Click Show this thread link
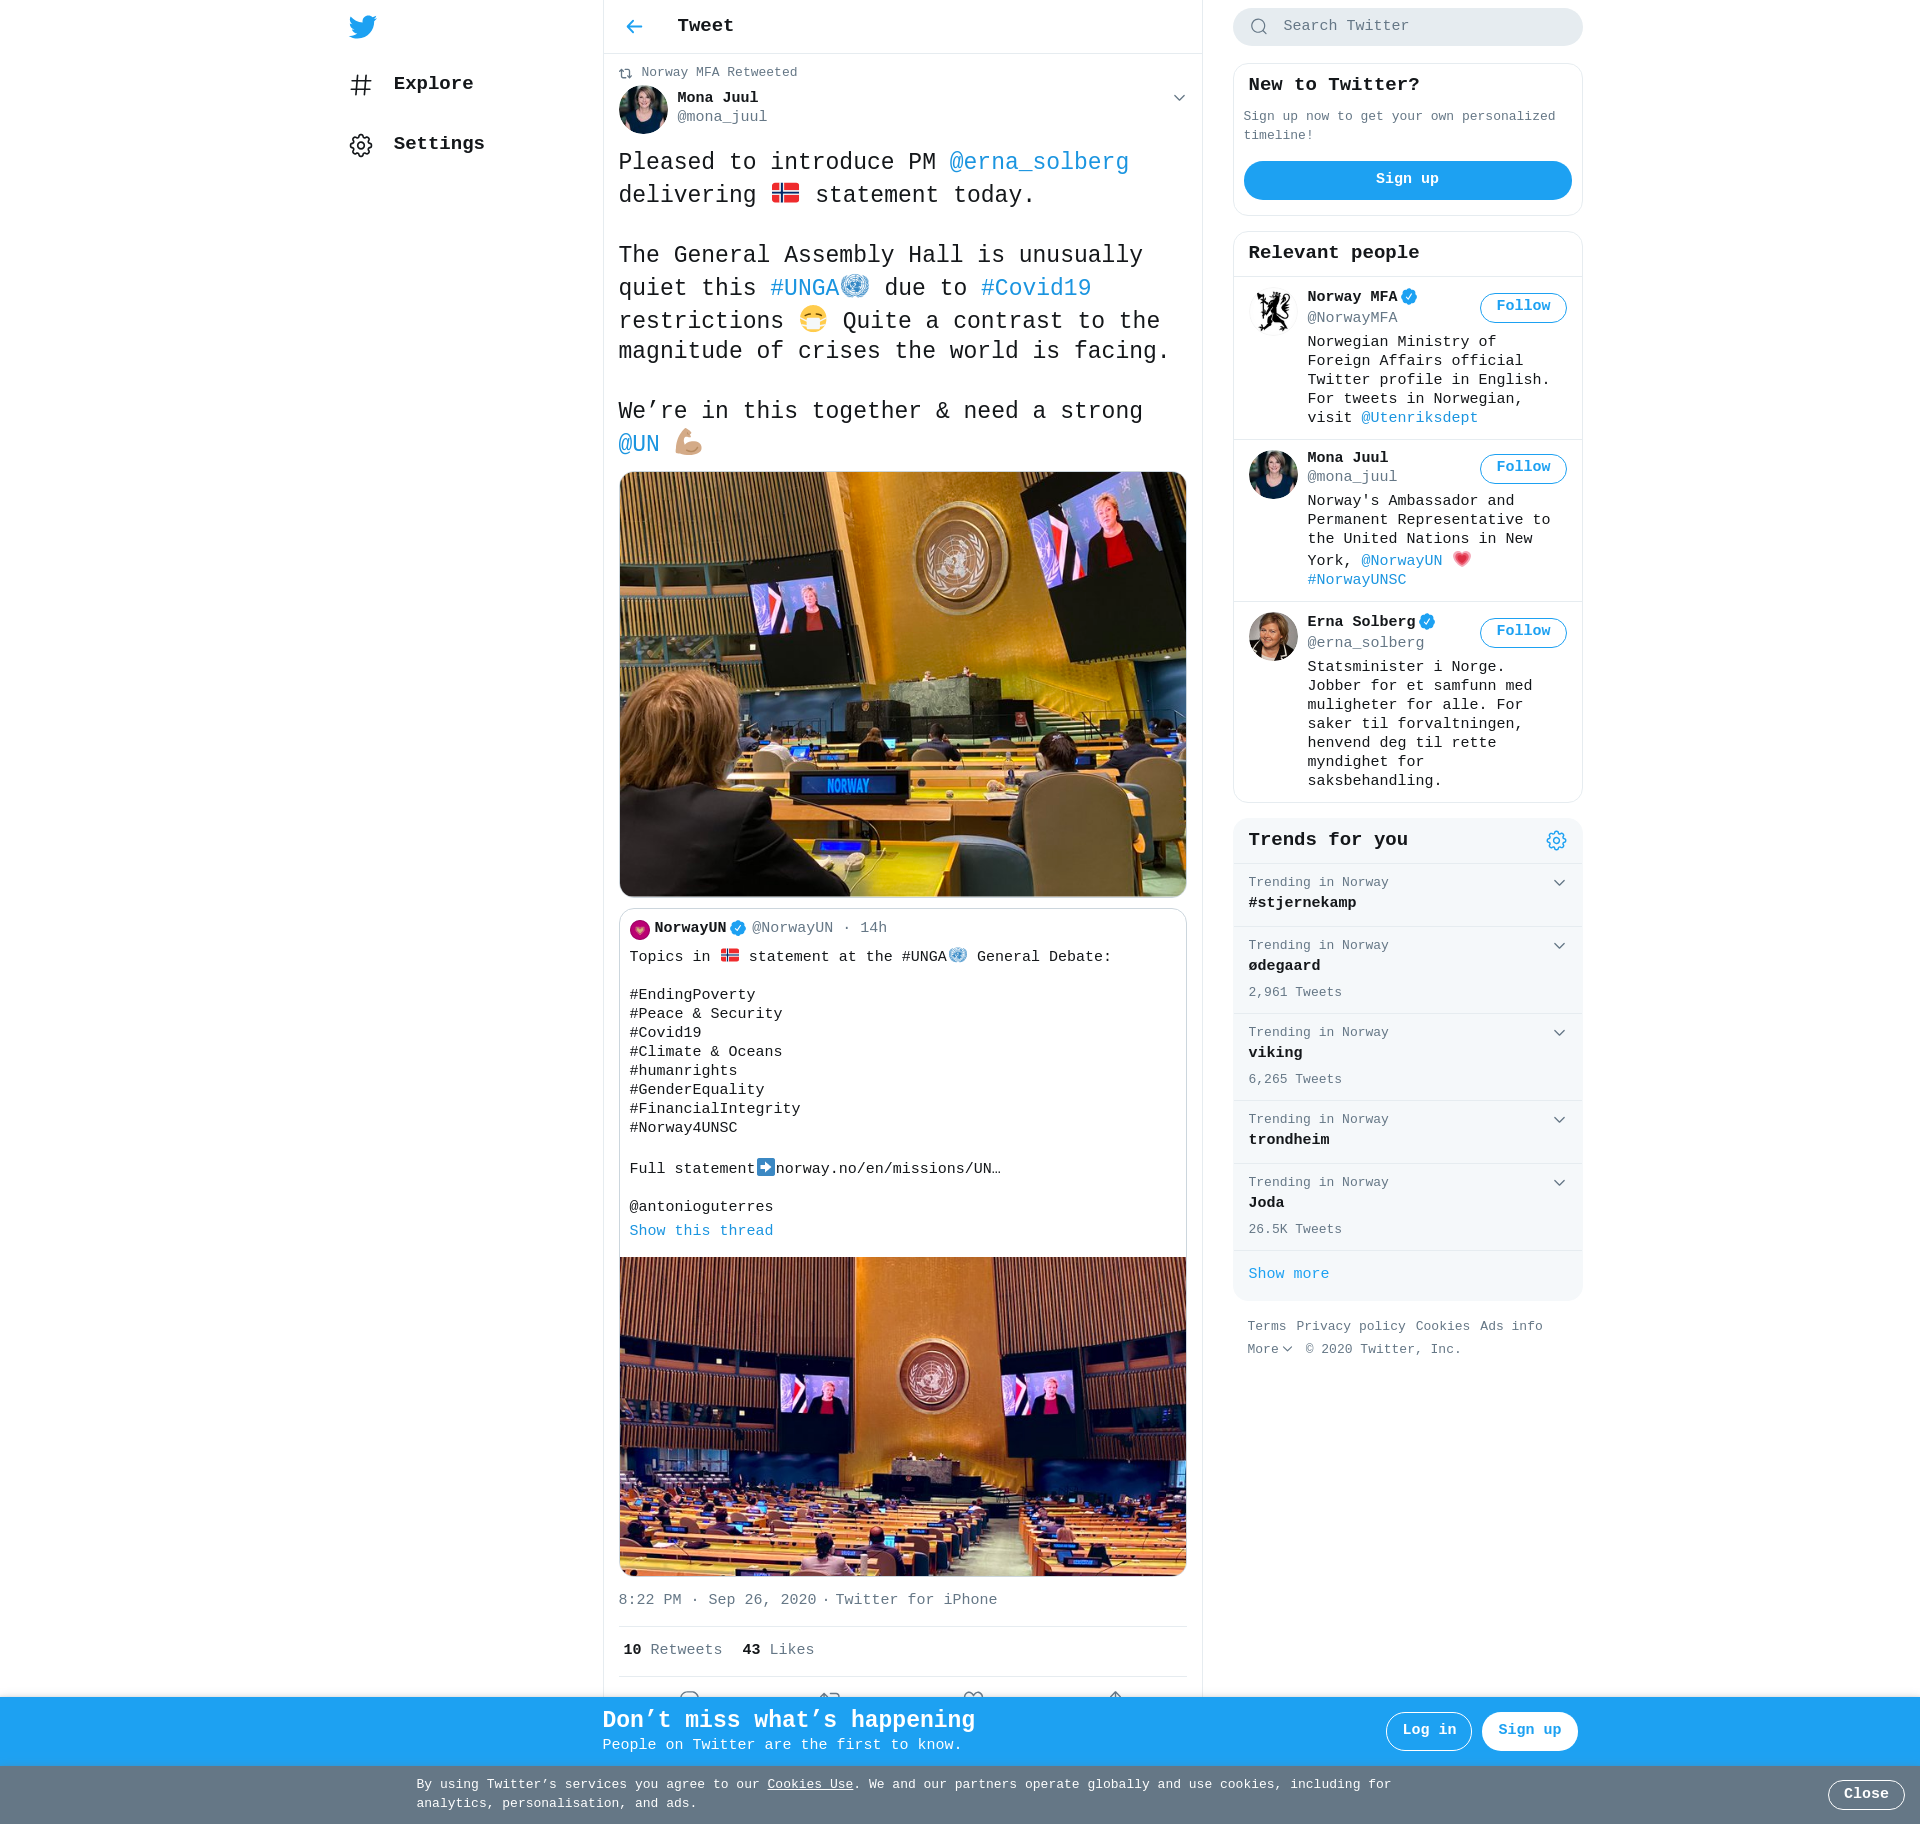The image size is (1920, 1824). coord(701,1231)
